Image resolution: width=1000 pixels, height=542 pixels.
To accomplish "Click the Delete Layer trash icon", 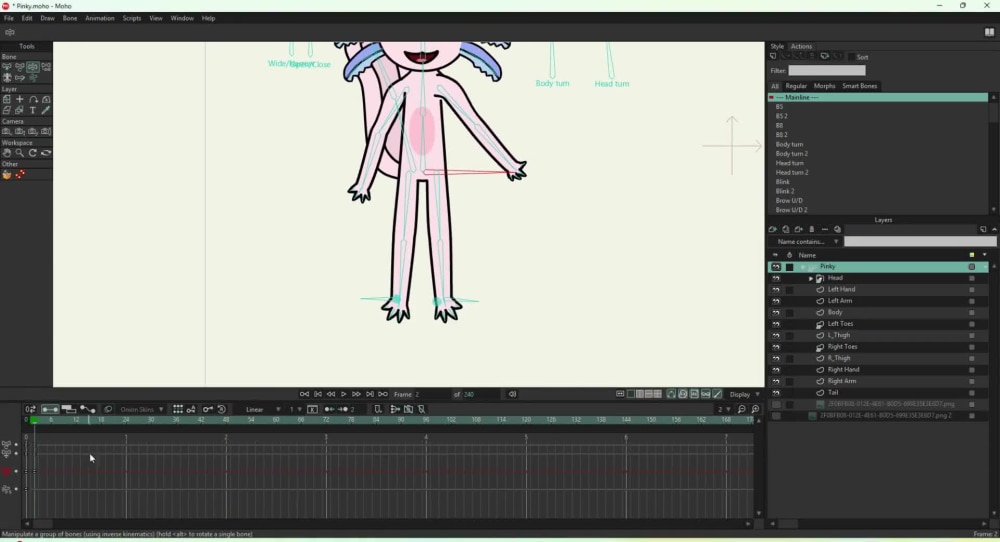I will [812, 230].
